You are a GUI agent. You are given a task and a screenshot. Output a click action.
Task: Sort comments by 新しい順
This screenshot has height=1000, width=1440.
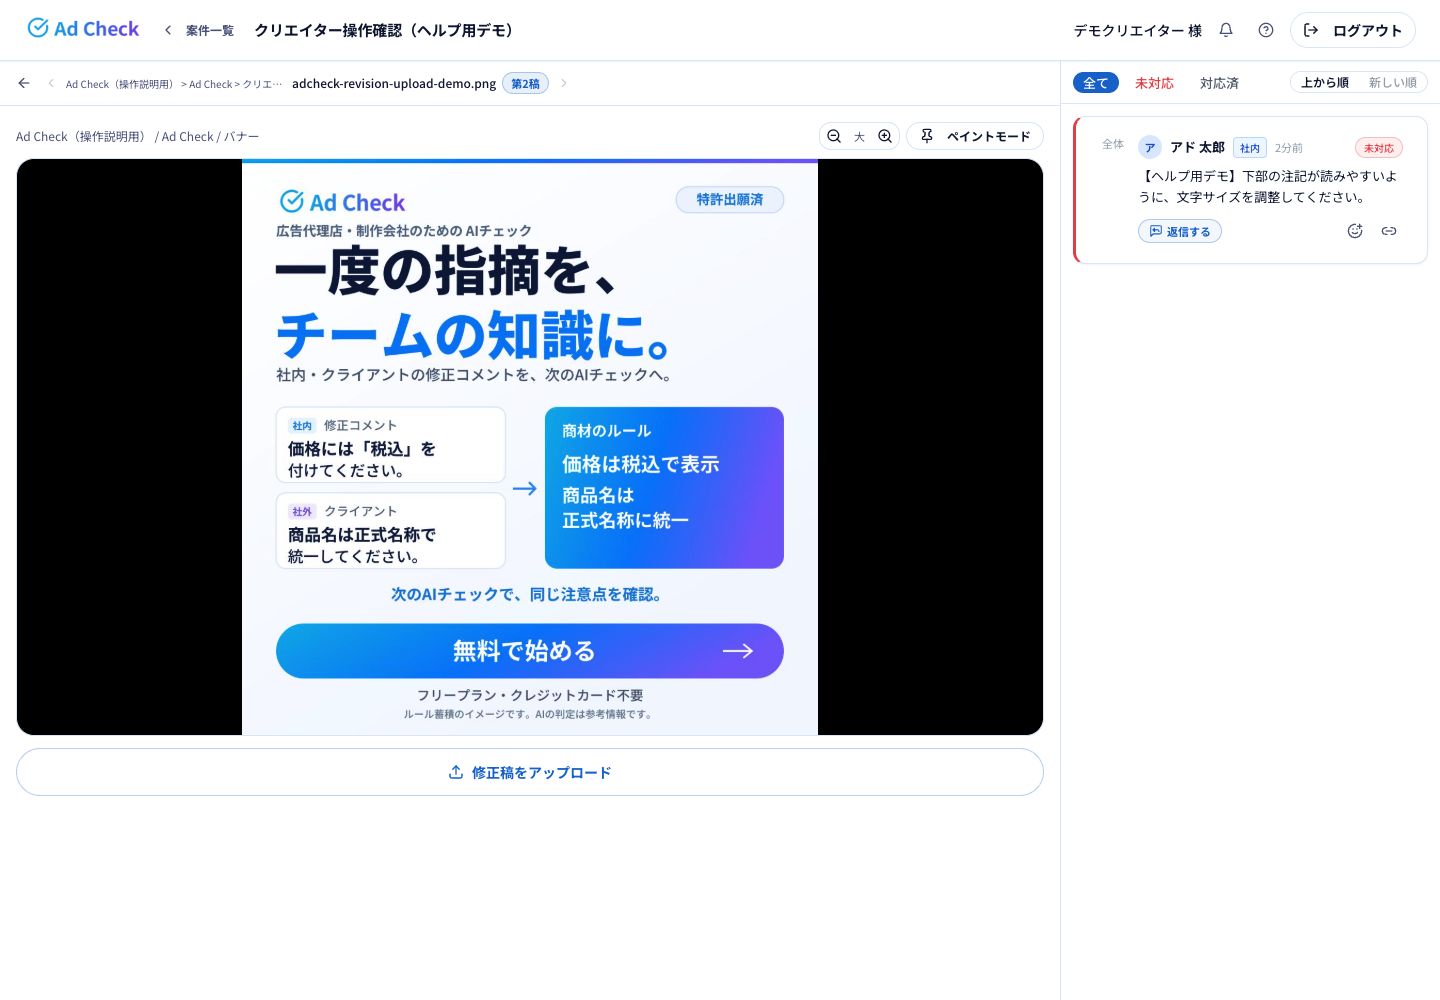click(1393, 82)
